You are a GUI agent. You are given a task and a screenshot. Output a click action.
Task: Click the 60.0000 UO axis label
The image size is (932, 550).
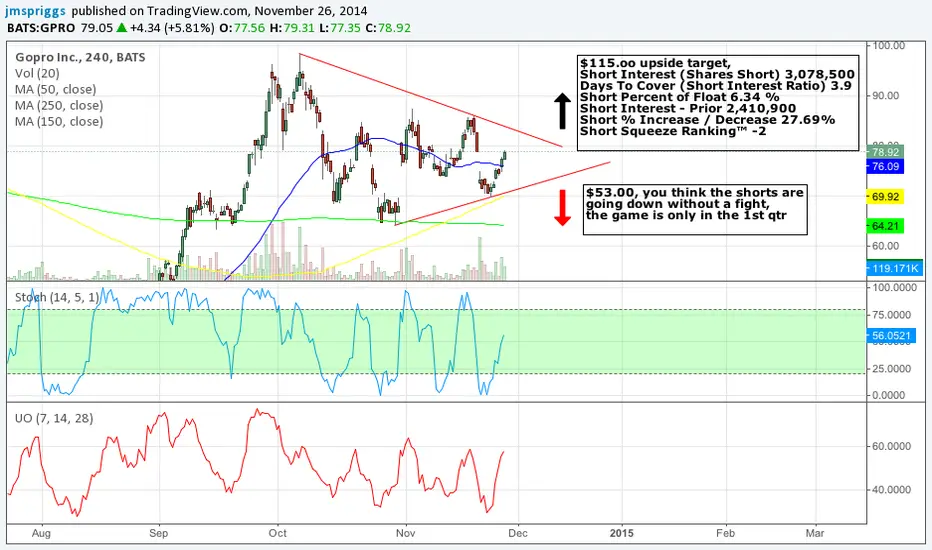tap(891, 446)
